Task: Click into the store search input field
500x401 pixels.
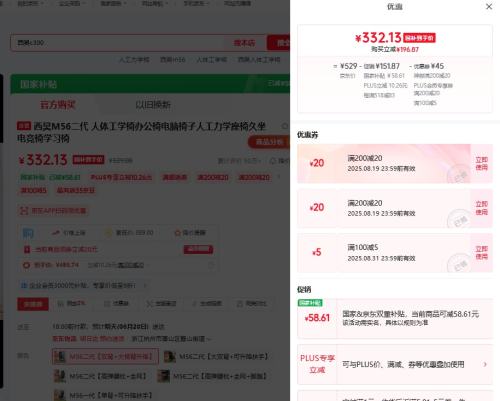Action: pyautogui.click(x=122, y=43)
